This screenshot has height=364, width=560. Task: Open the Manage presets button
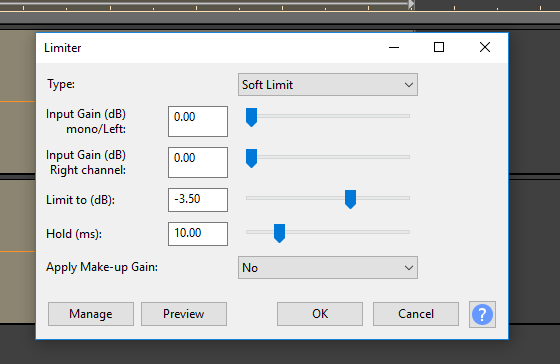[x=91, y=314]
